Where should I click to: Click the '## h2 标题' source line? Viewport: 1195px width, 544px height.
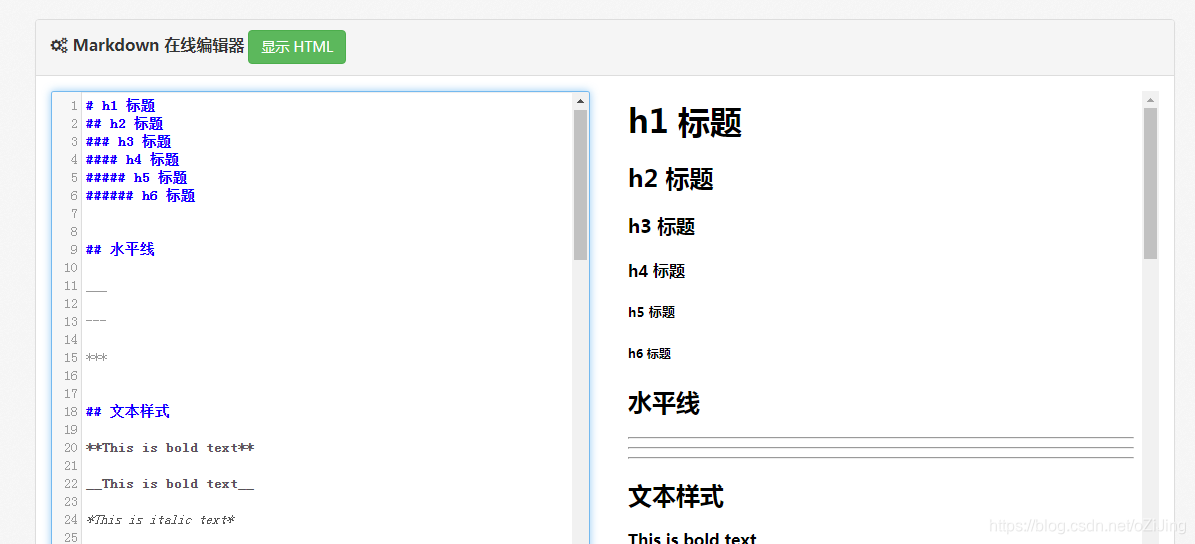[x=125, y=123]
